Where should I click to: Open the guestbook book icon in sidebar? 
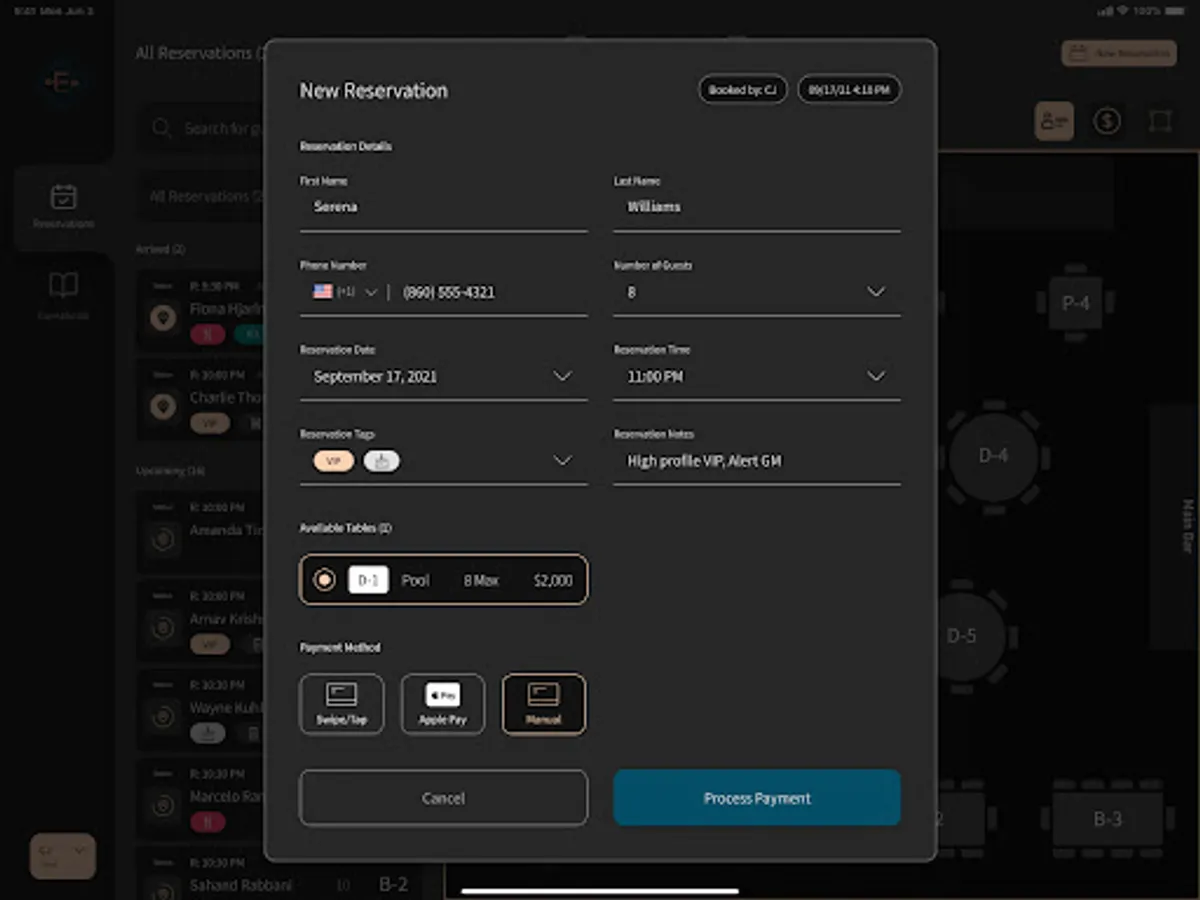click(x=63, y=286)
